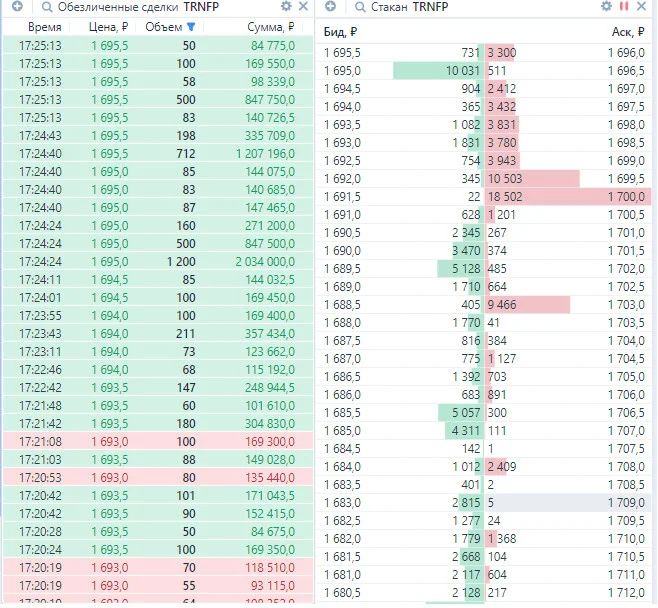Click the ask price 1 700,0
Screen dimensions: 658x608
(626, 197)
